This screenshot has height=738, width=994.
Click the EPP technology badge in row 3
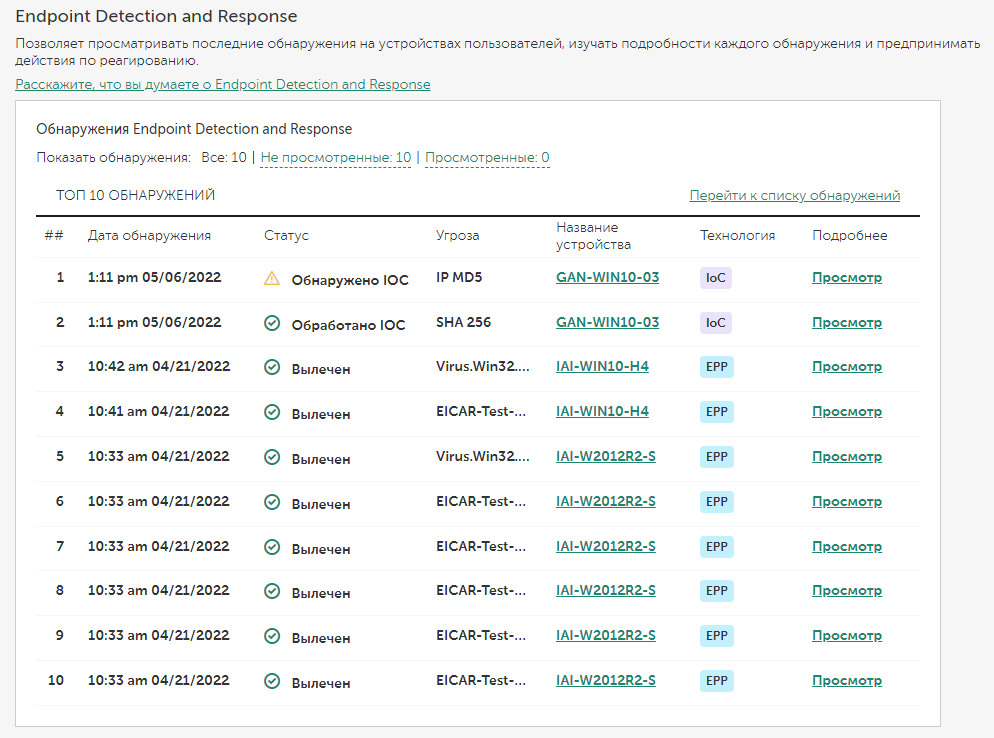pyautogui.click(x=716, y=367)
